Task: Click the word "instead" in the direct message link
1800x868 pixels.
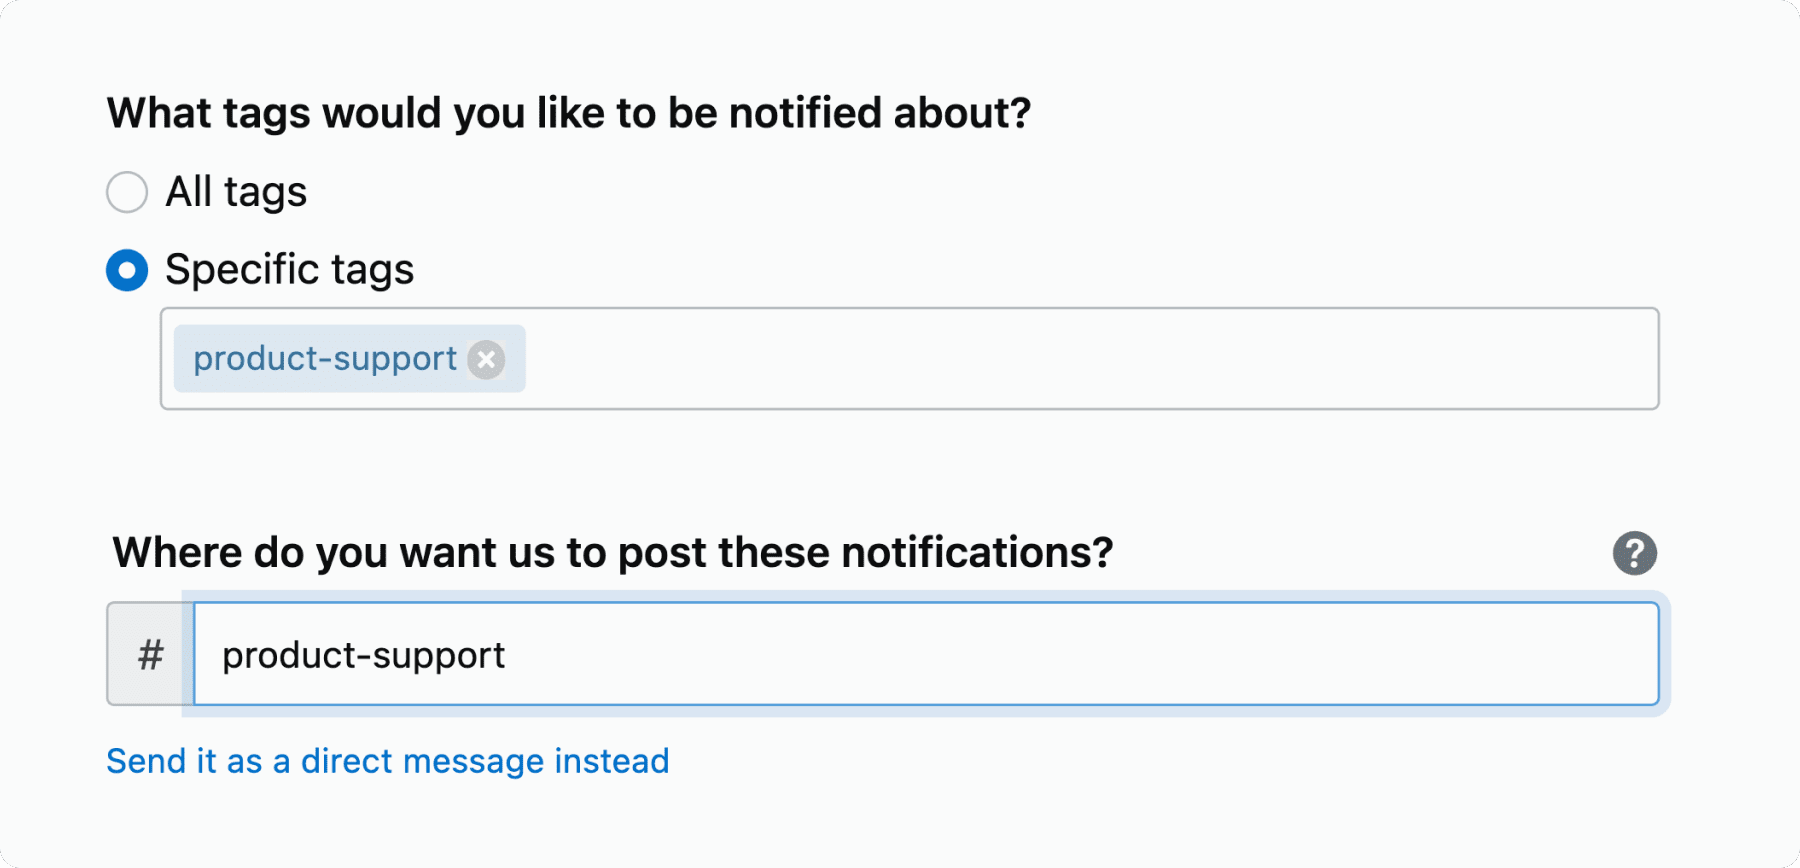Action: click(x=612, y=761)
